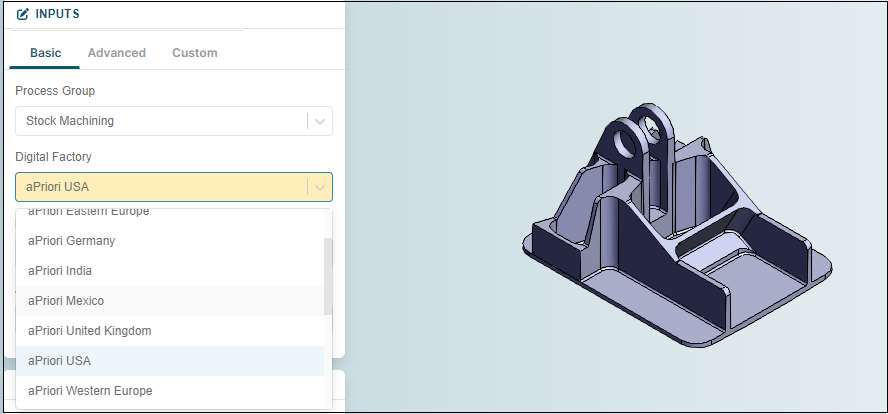Pick aPriori Mexico from dropdown list
This screenshot has height=414, width=888.
point(170,301)
